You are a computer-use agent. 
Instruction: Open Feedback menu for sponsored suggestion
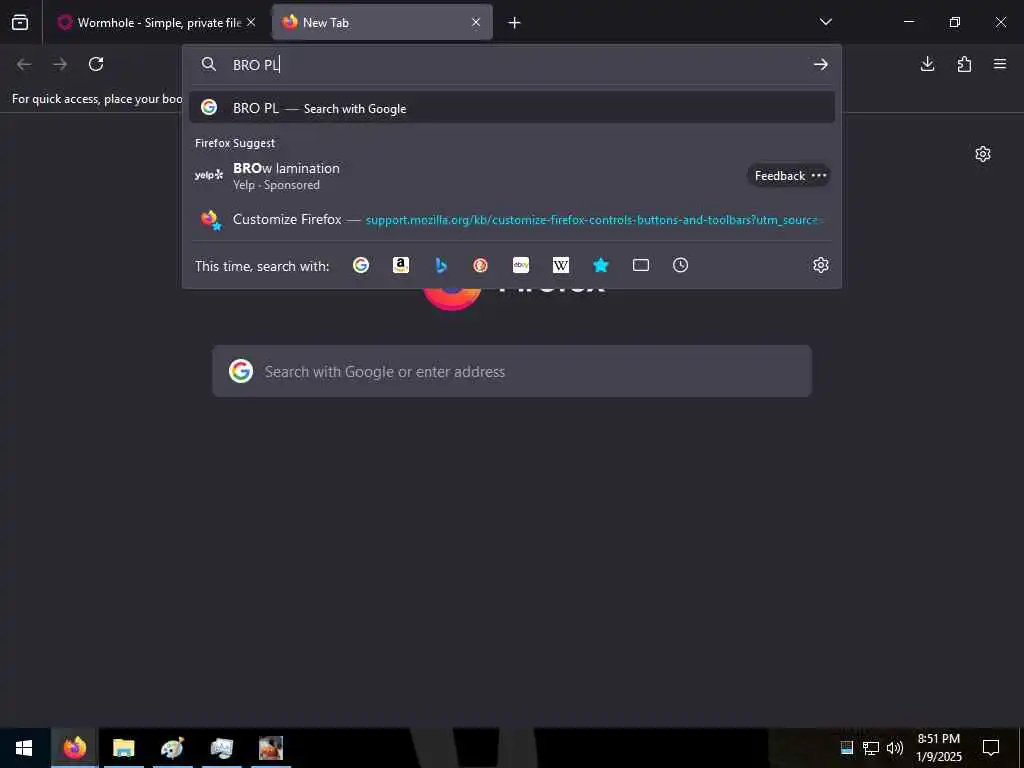[x=789, y=176]
